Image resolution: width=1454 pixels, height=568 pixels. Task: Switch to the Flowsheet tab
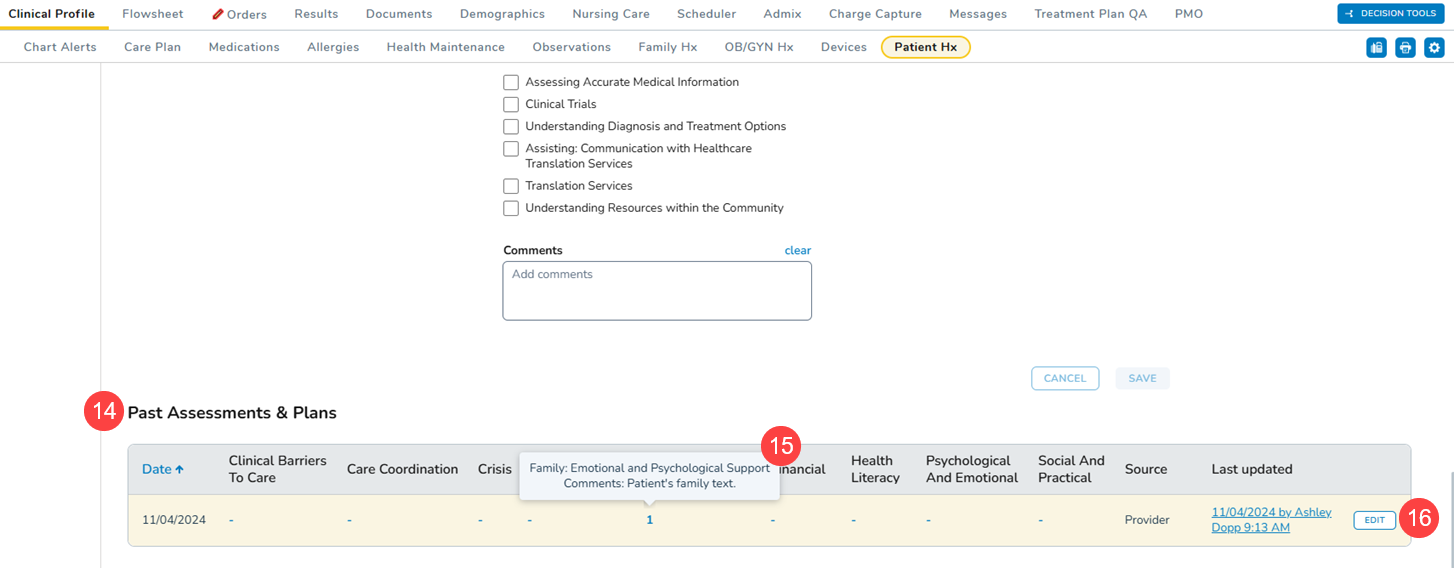coord(154,14)
